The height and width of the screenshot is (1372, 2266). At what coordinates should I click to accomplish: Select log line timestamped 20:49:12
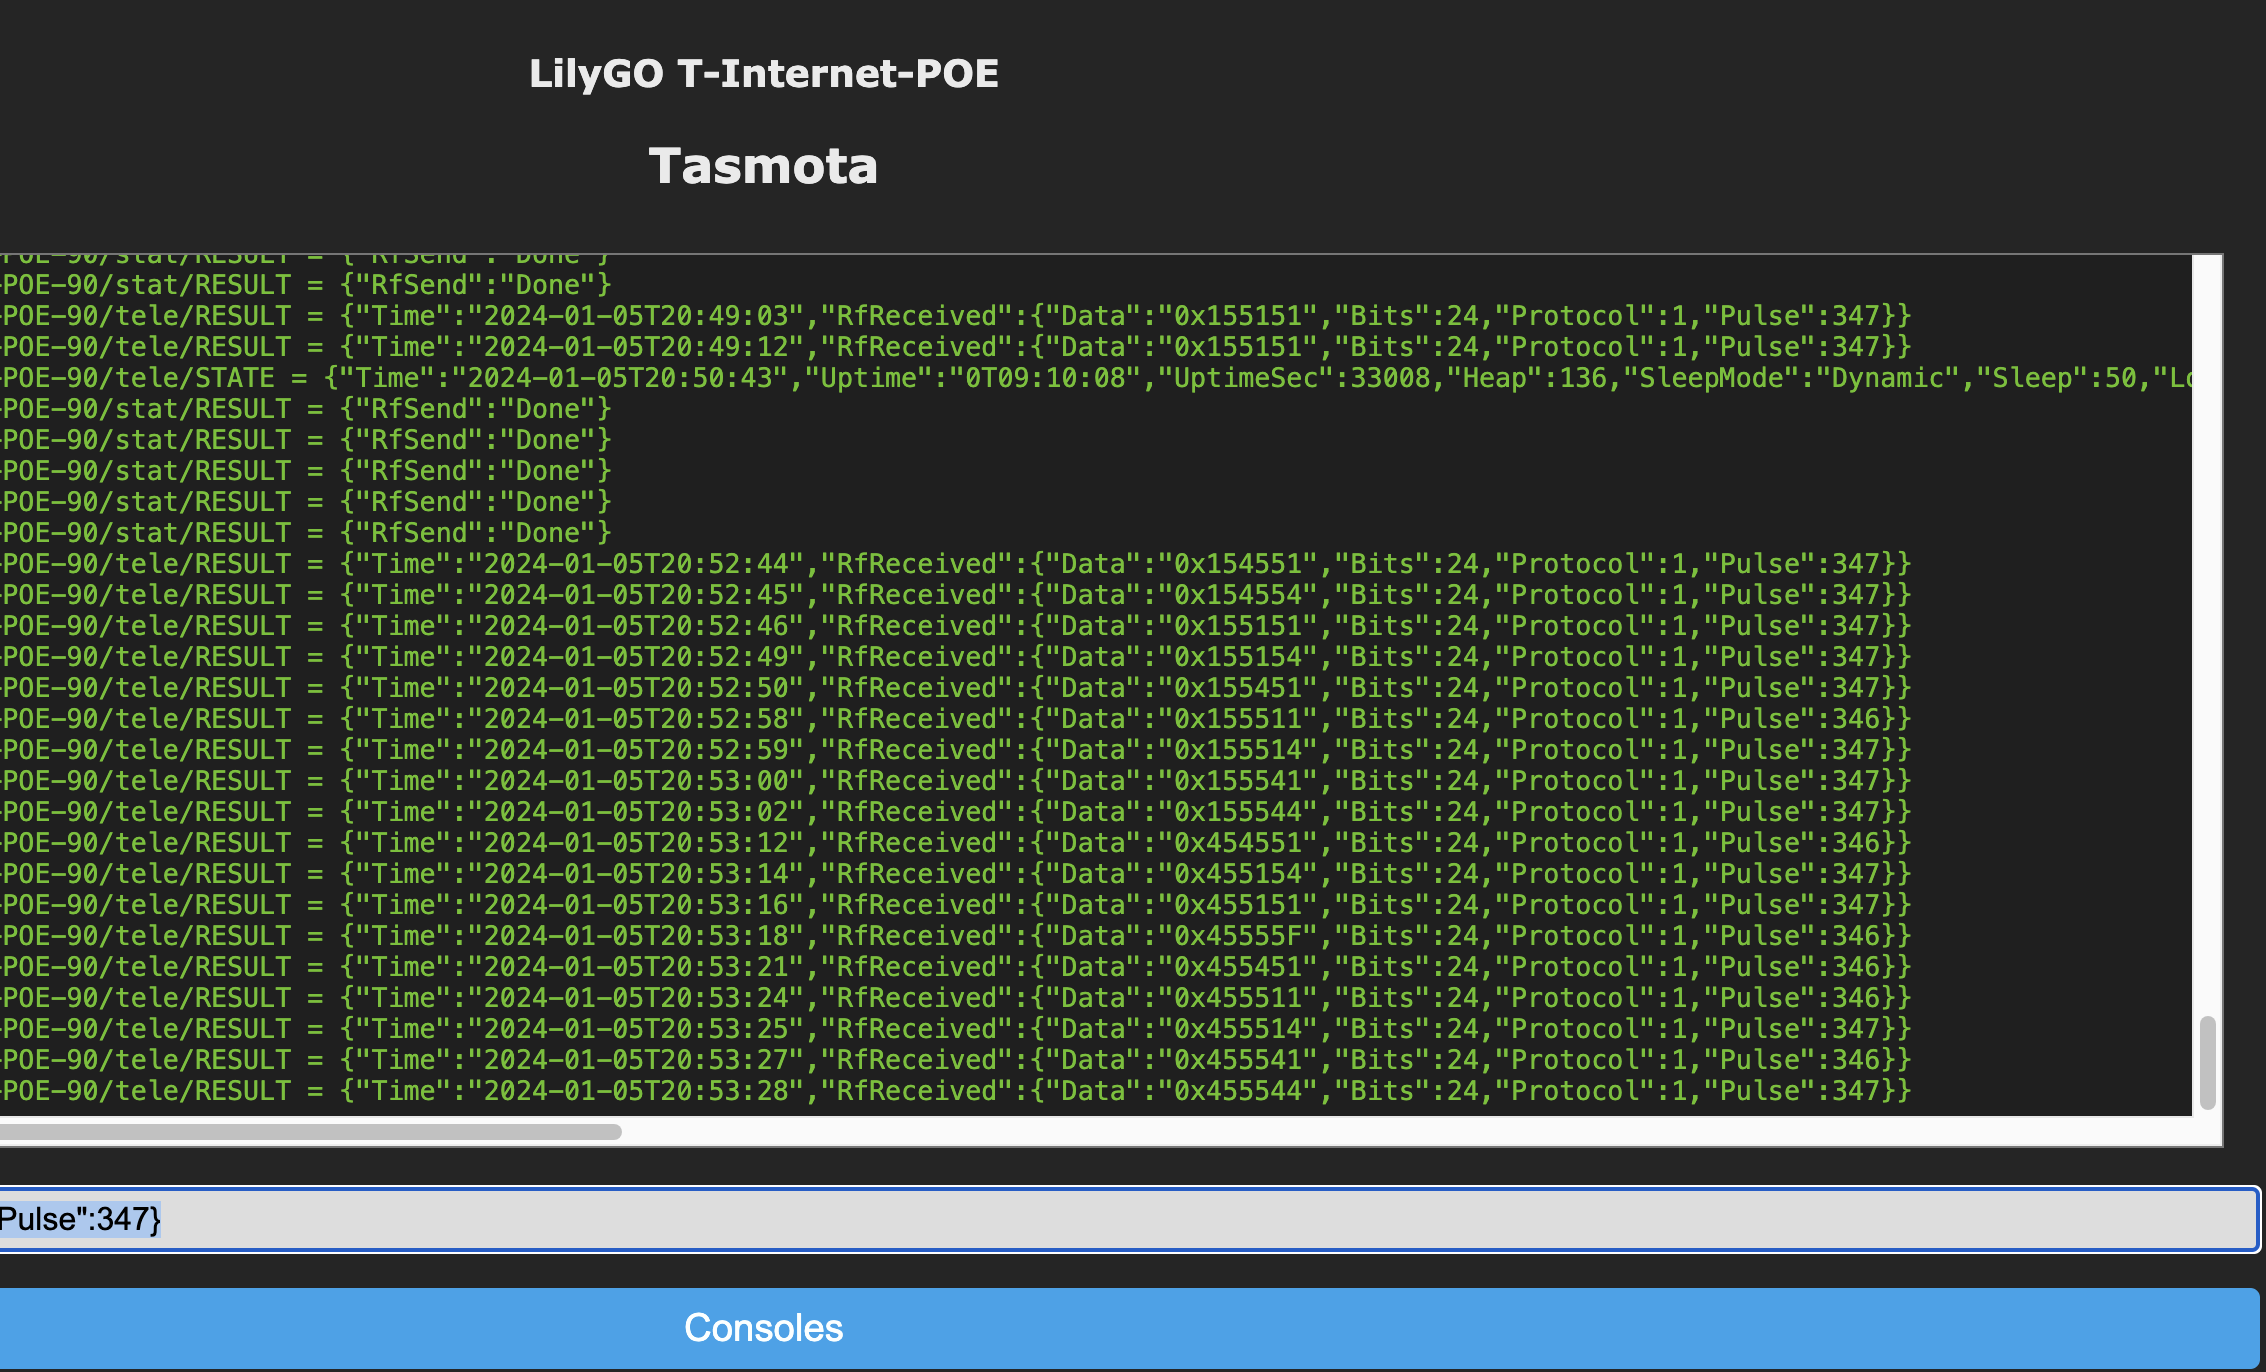tap(955, 347)
